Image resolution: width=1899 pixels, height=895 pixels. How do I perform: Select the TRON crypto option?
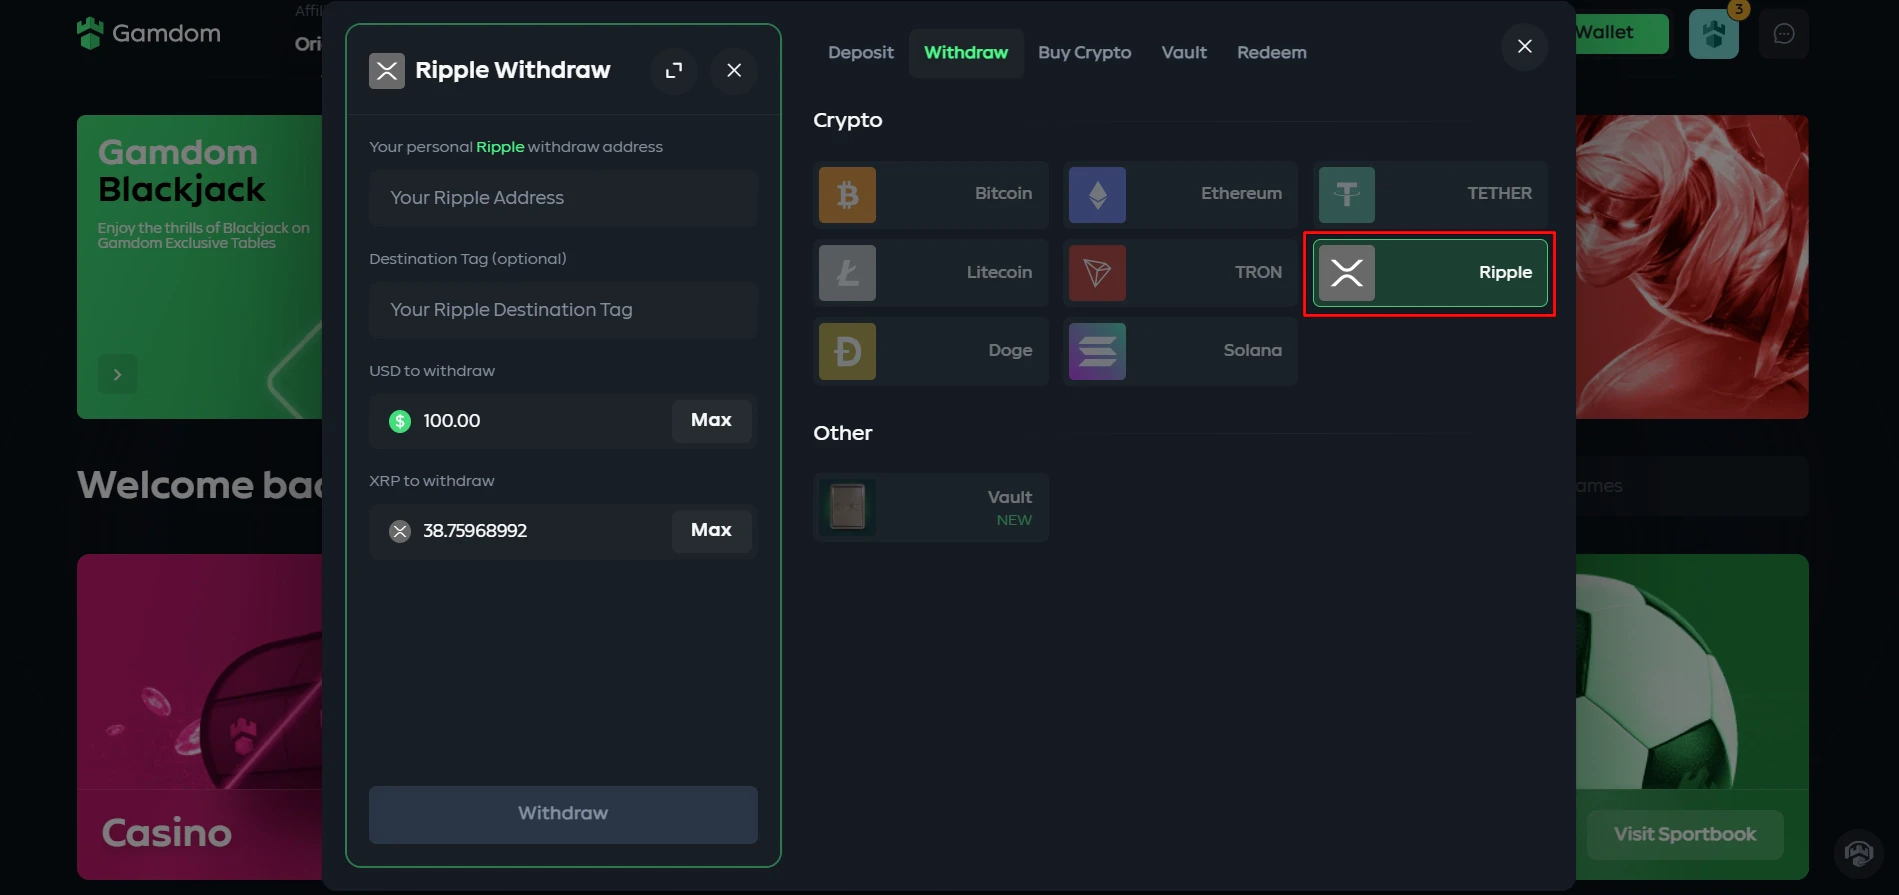pyautogui.click(x=1180, y=273)
